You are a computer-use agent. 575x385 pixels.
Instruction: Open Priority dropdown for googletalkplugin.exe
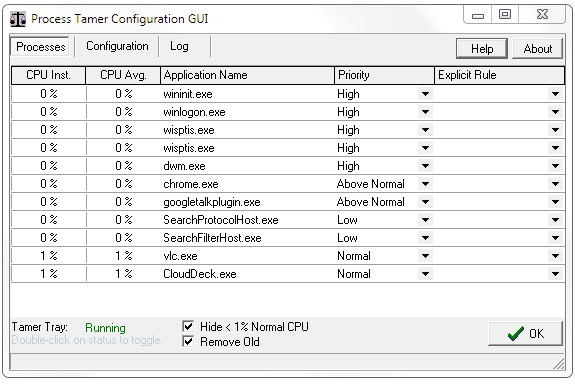425,202
